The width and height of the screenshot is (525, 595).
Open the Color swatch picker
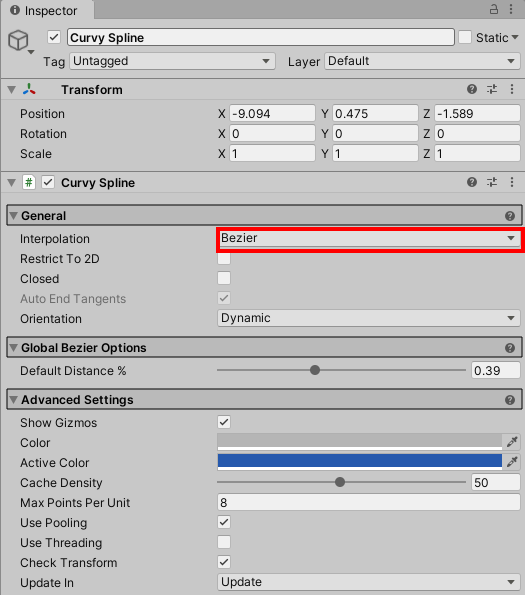click(x=360, y=442)
